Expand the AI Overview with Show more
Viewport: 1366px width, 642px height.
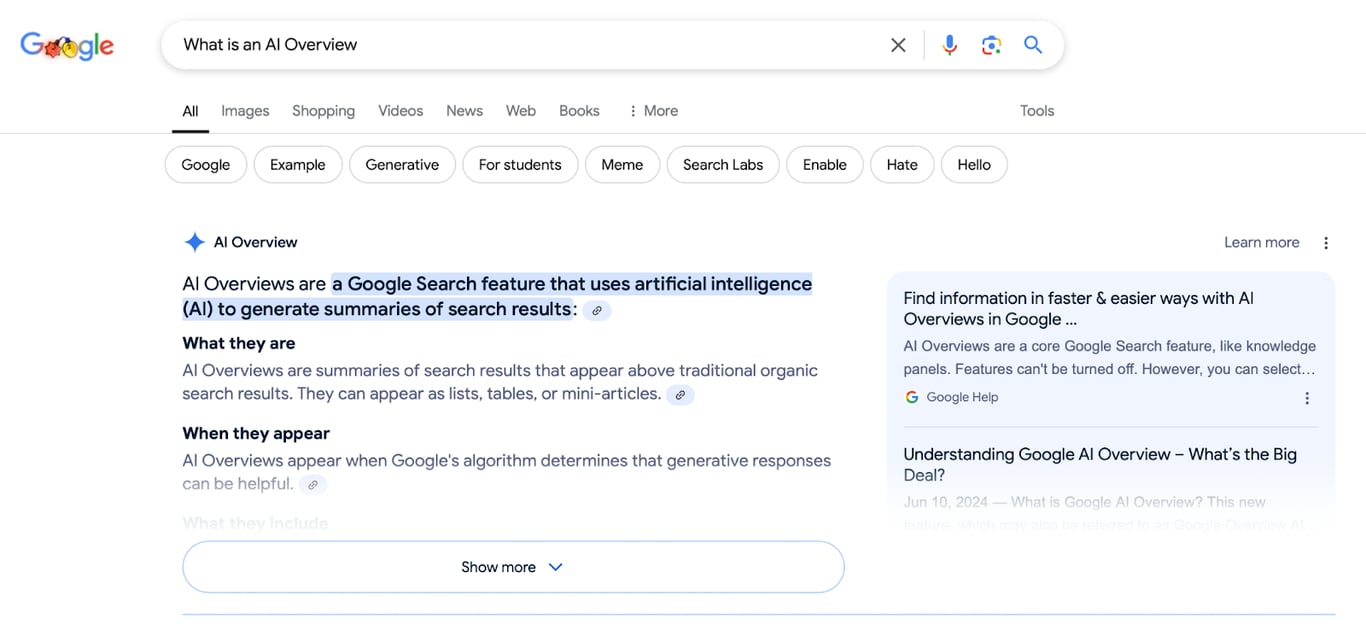coord(513,567)
